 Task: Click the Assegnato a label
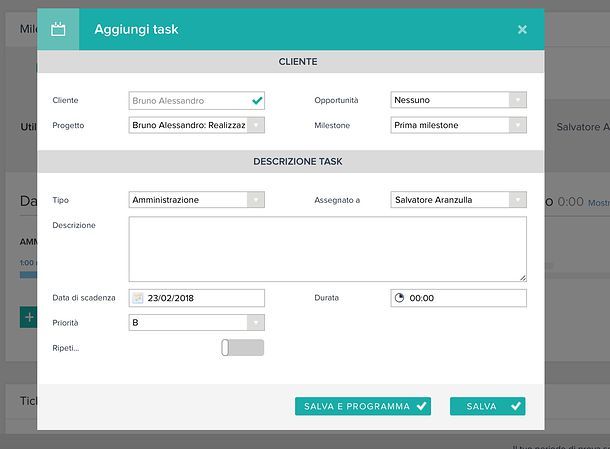[x=337, y=200]
